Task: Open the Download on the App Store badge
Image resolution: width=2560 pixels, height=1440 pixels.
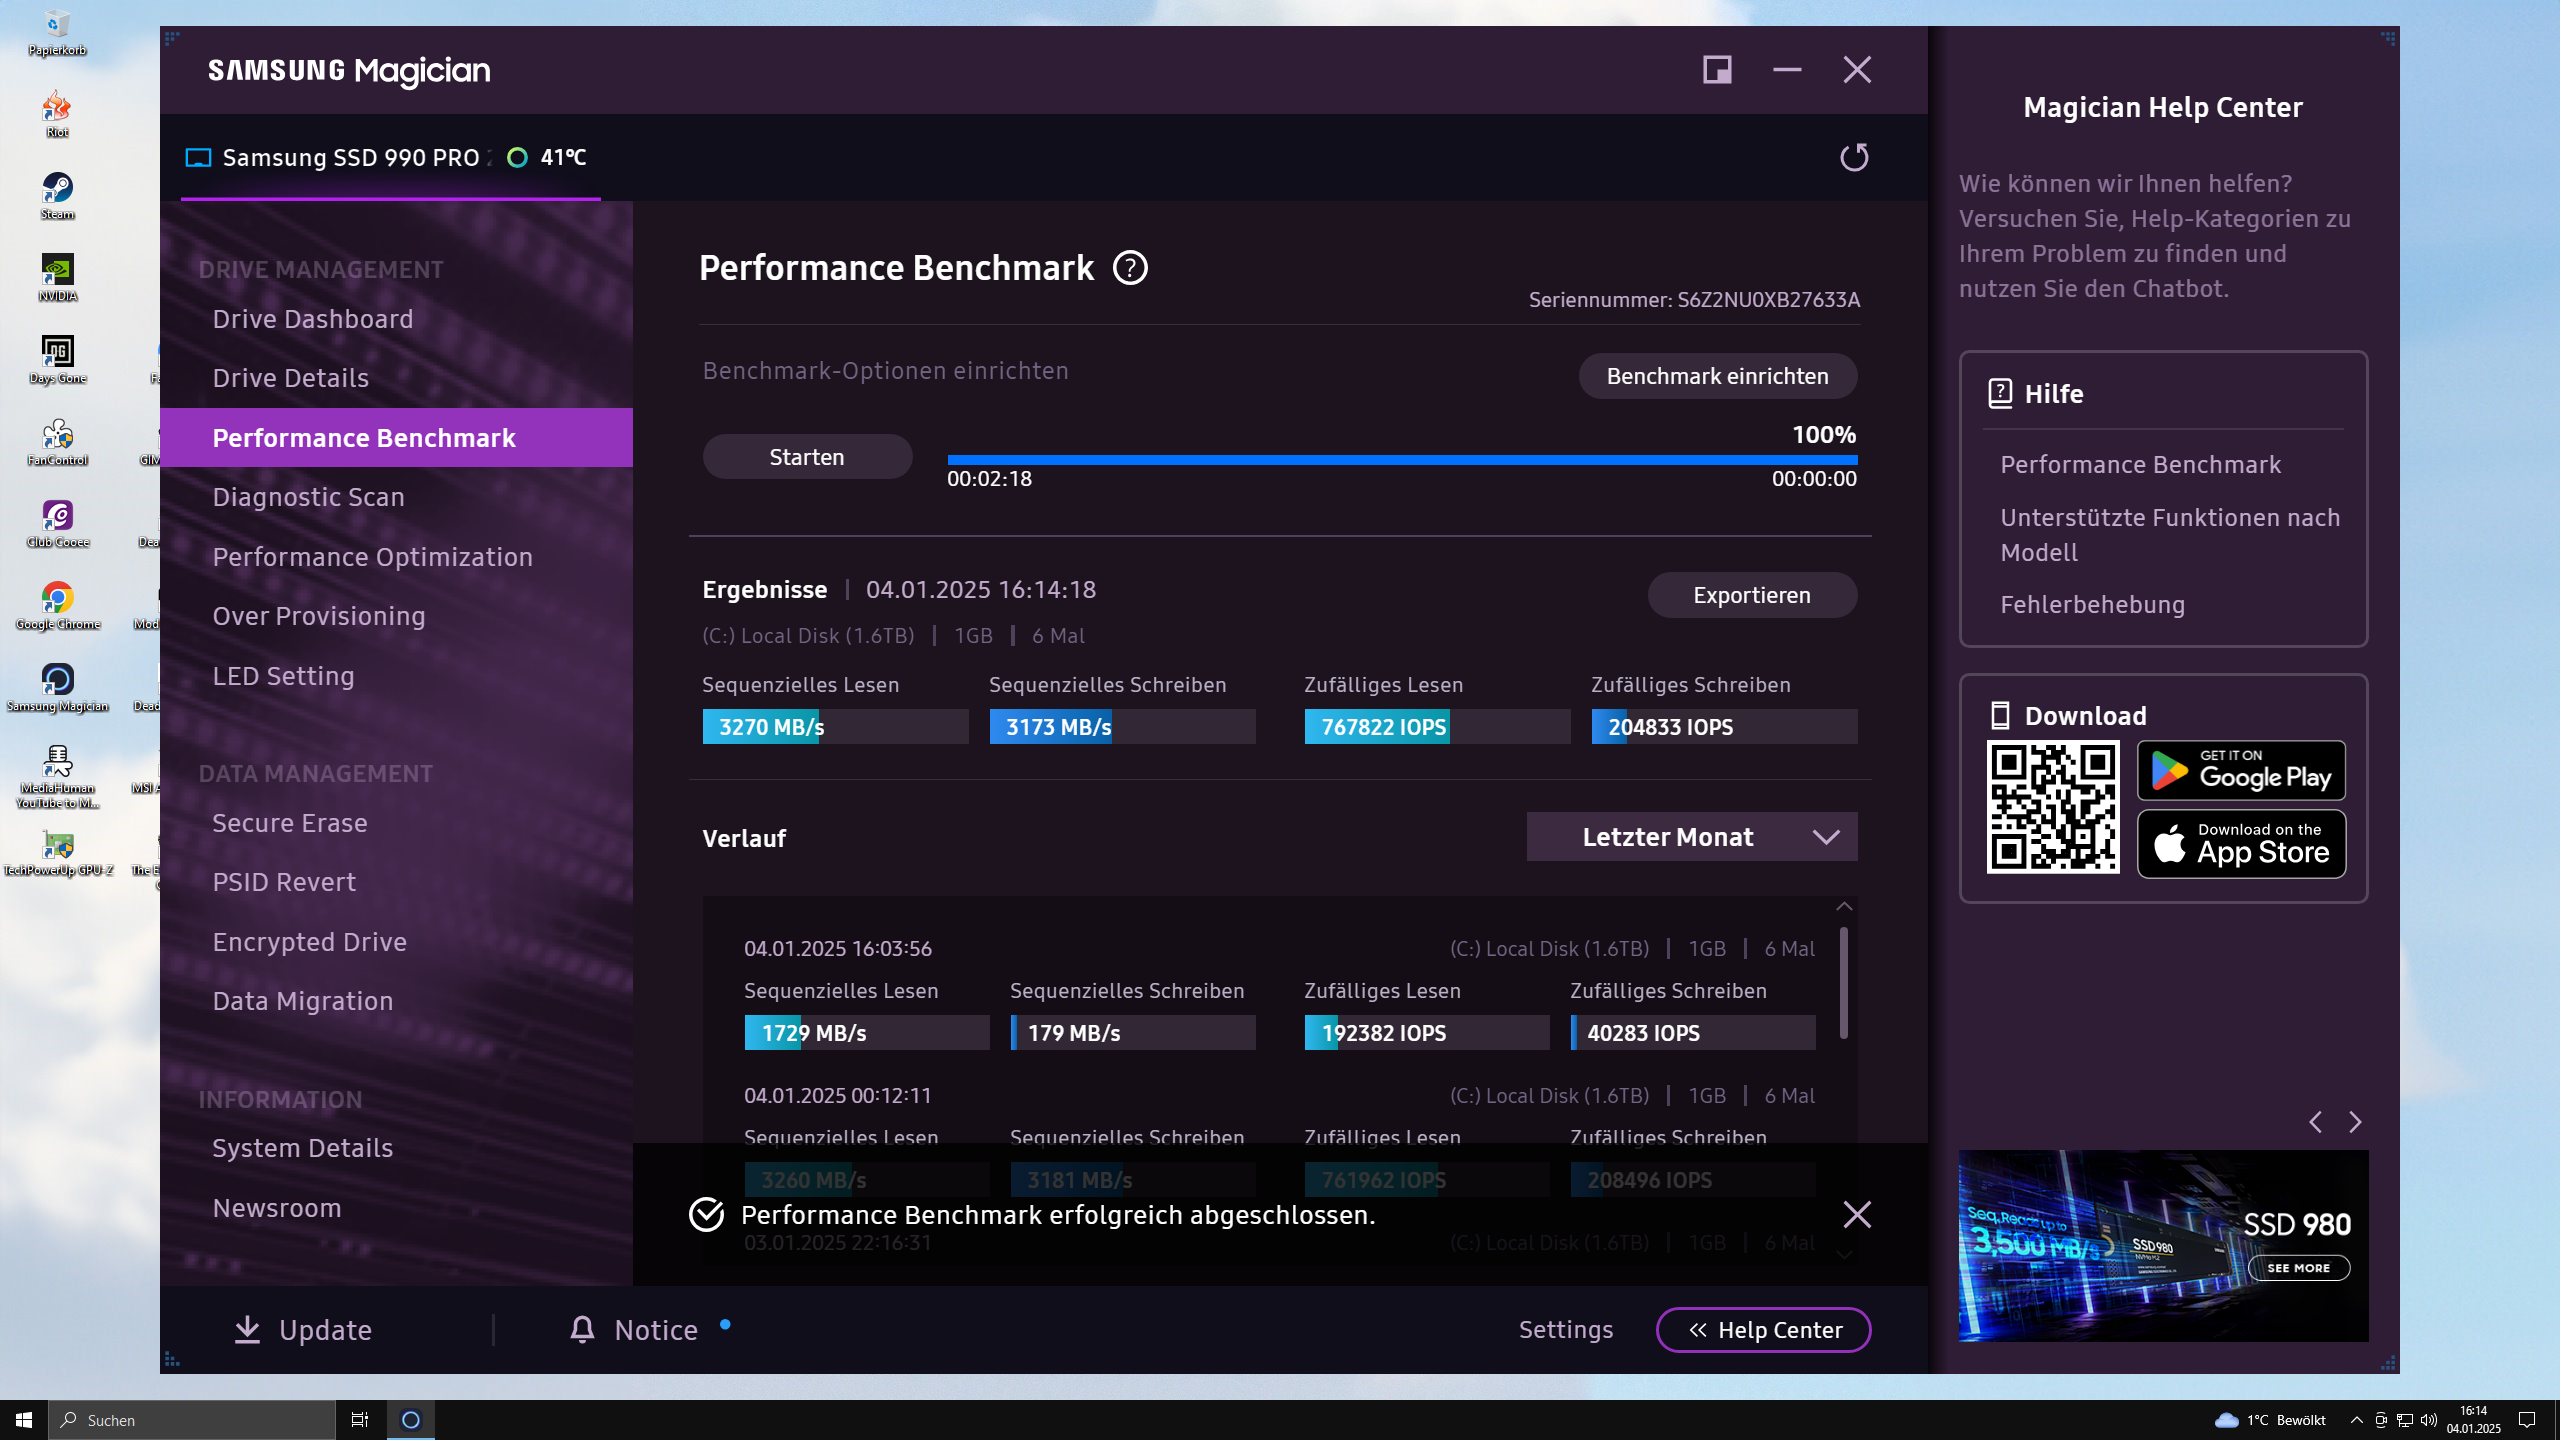Action: 2240,844
